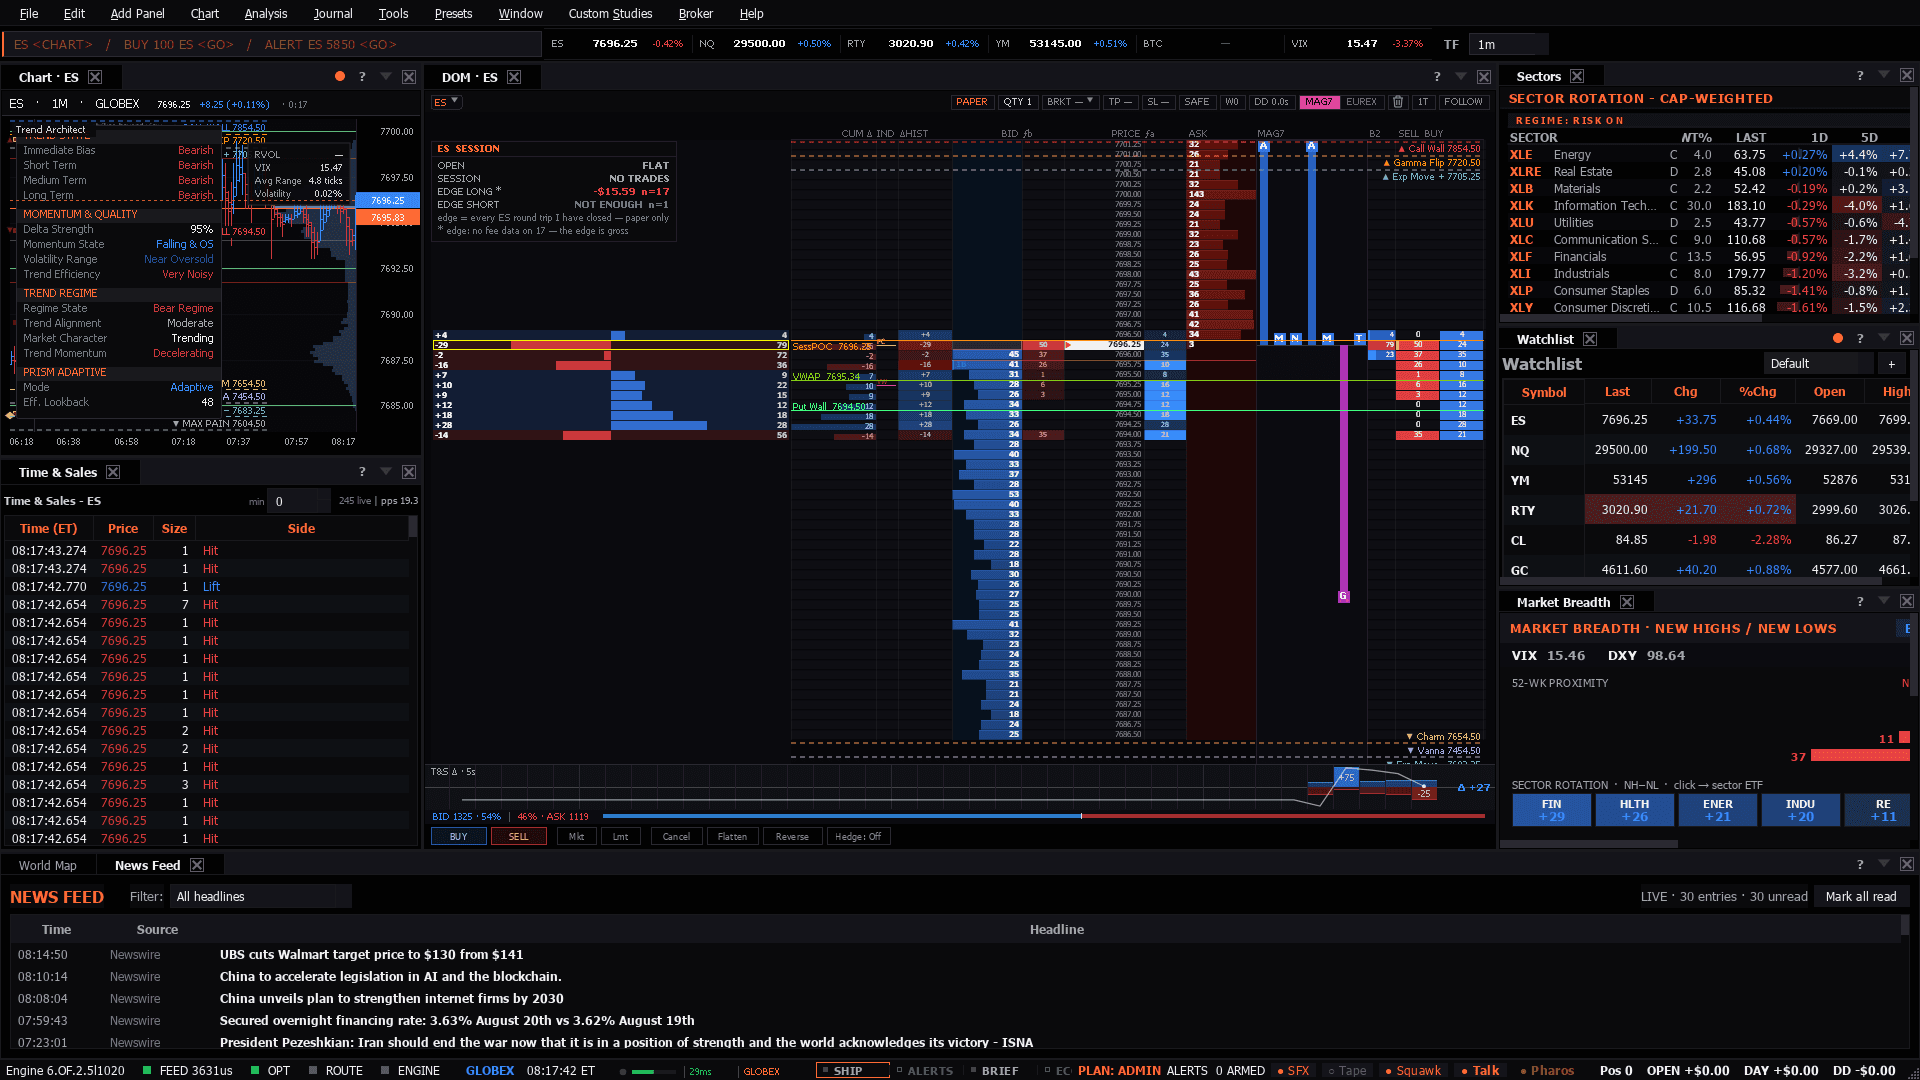Close the News Feed tab

(x=197, y=865)
